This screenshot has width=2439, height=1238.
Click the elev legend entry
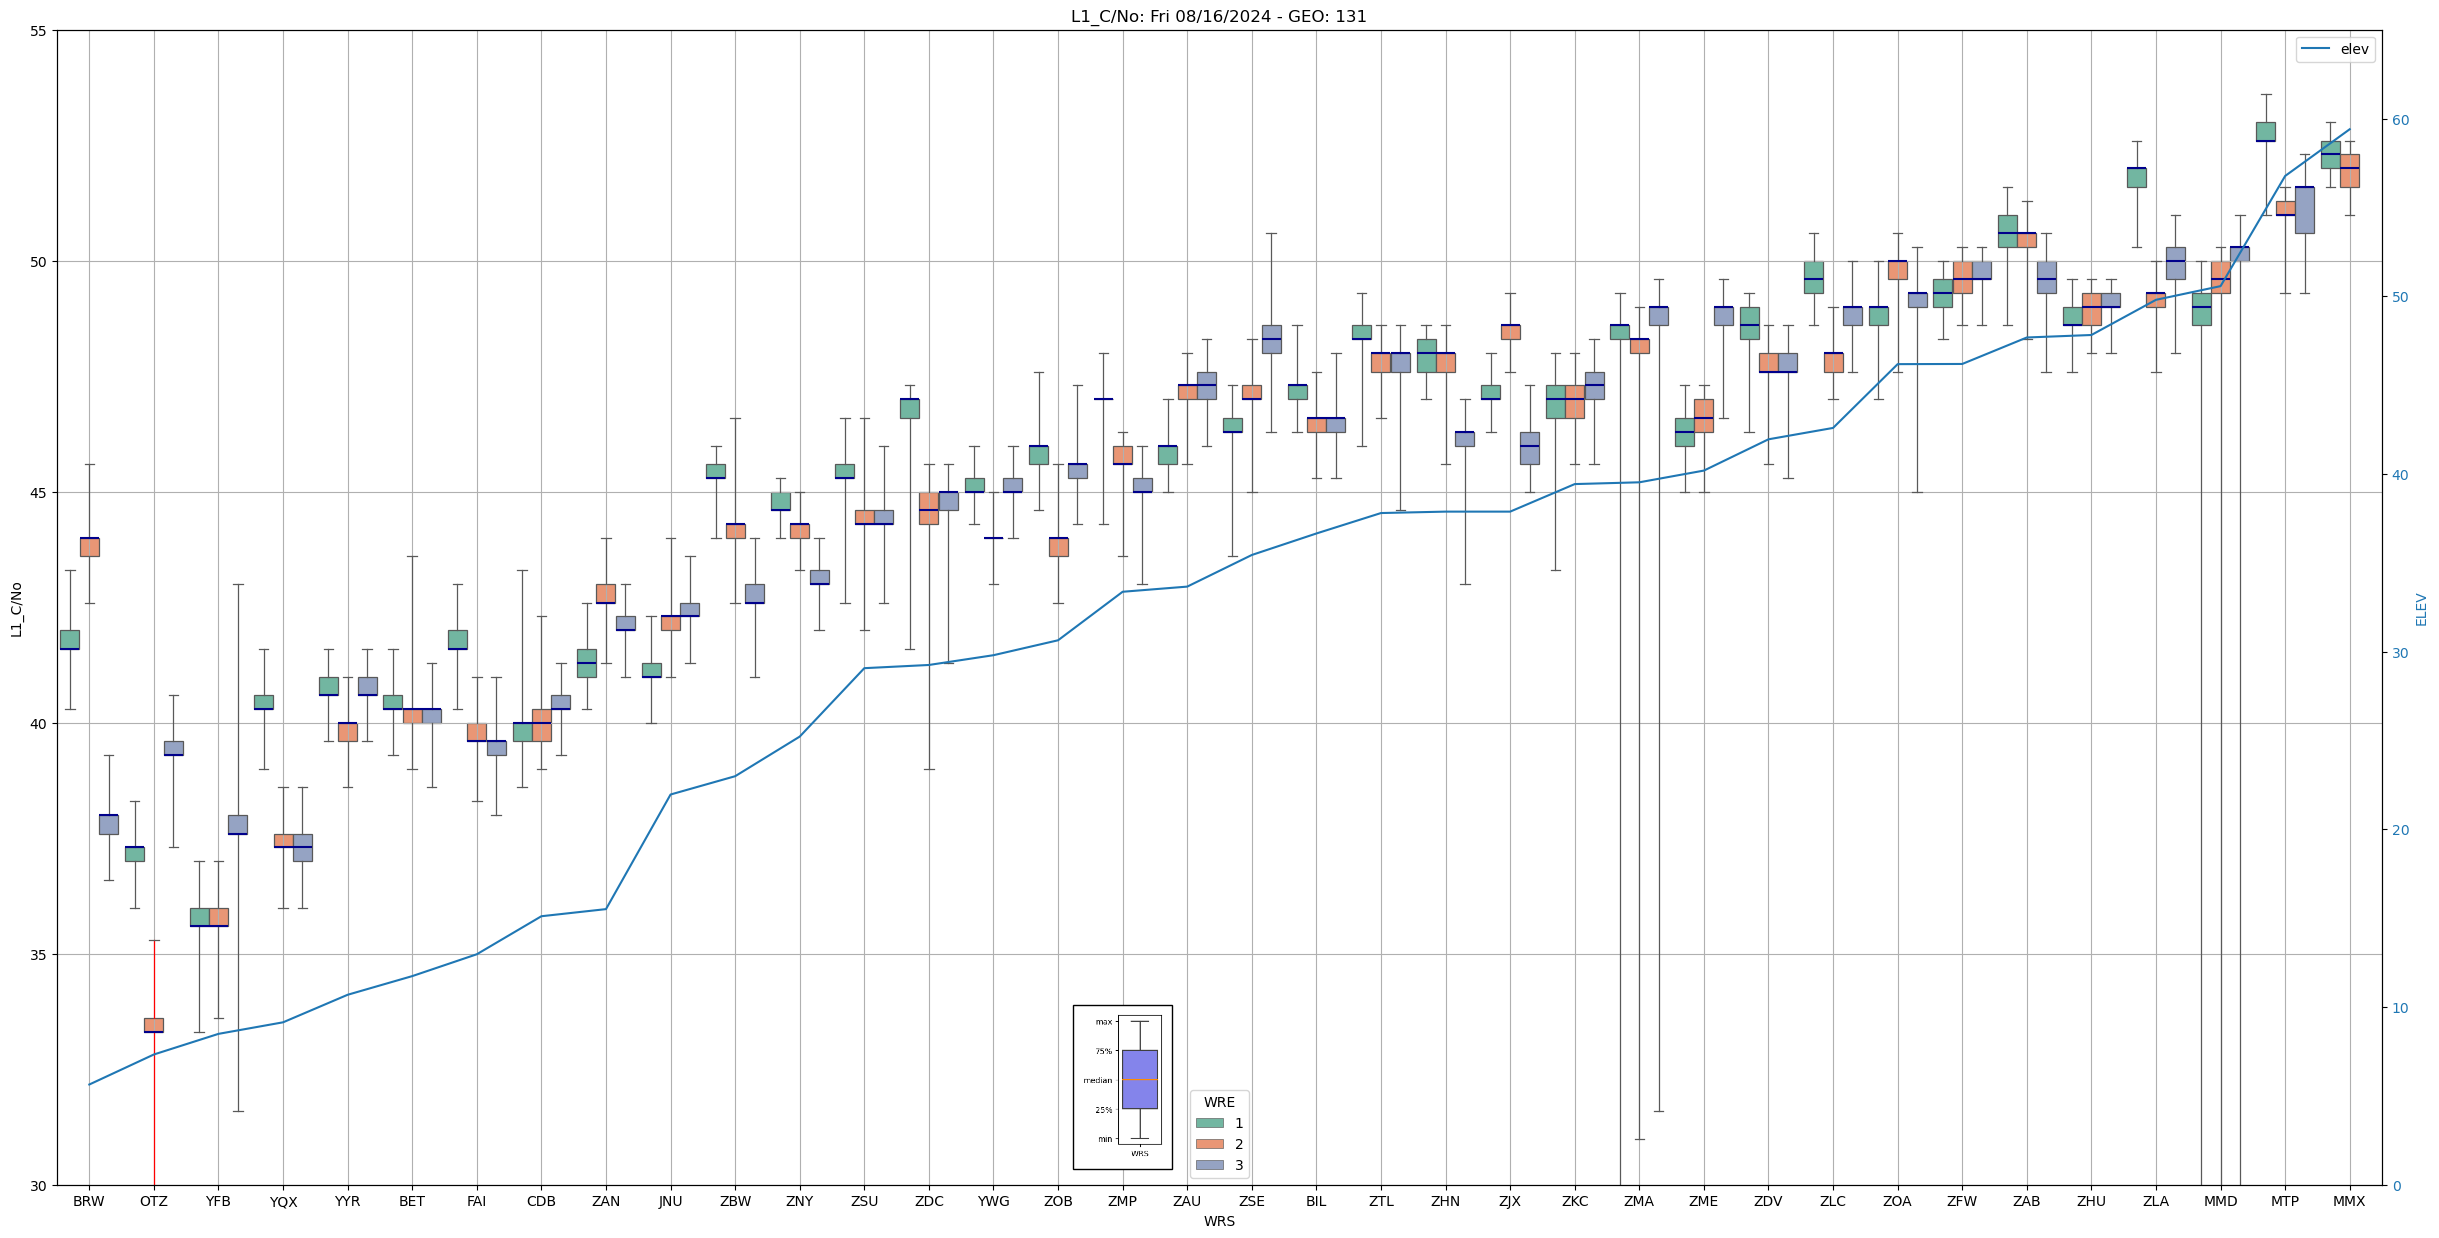click(2335, 49)
